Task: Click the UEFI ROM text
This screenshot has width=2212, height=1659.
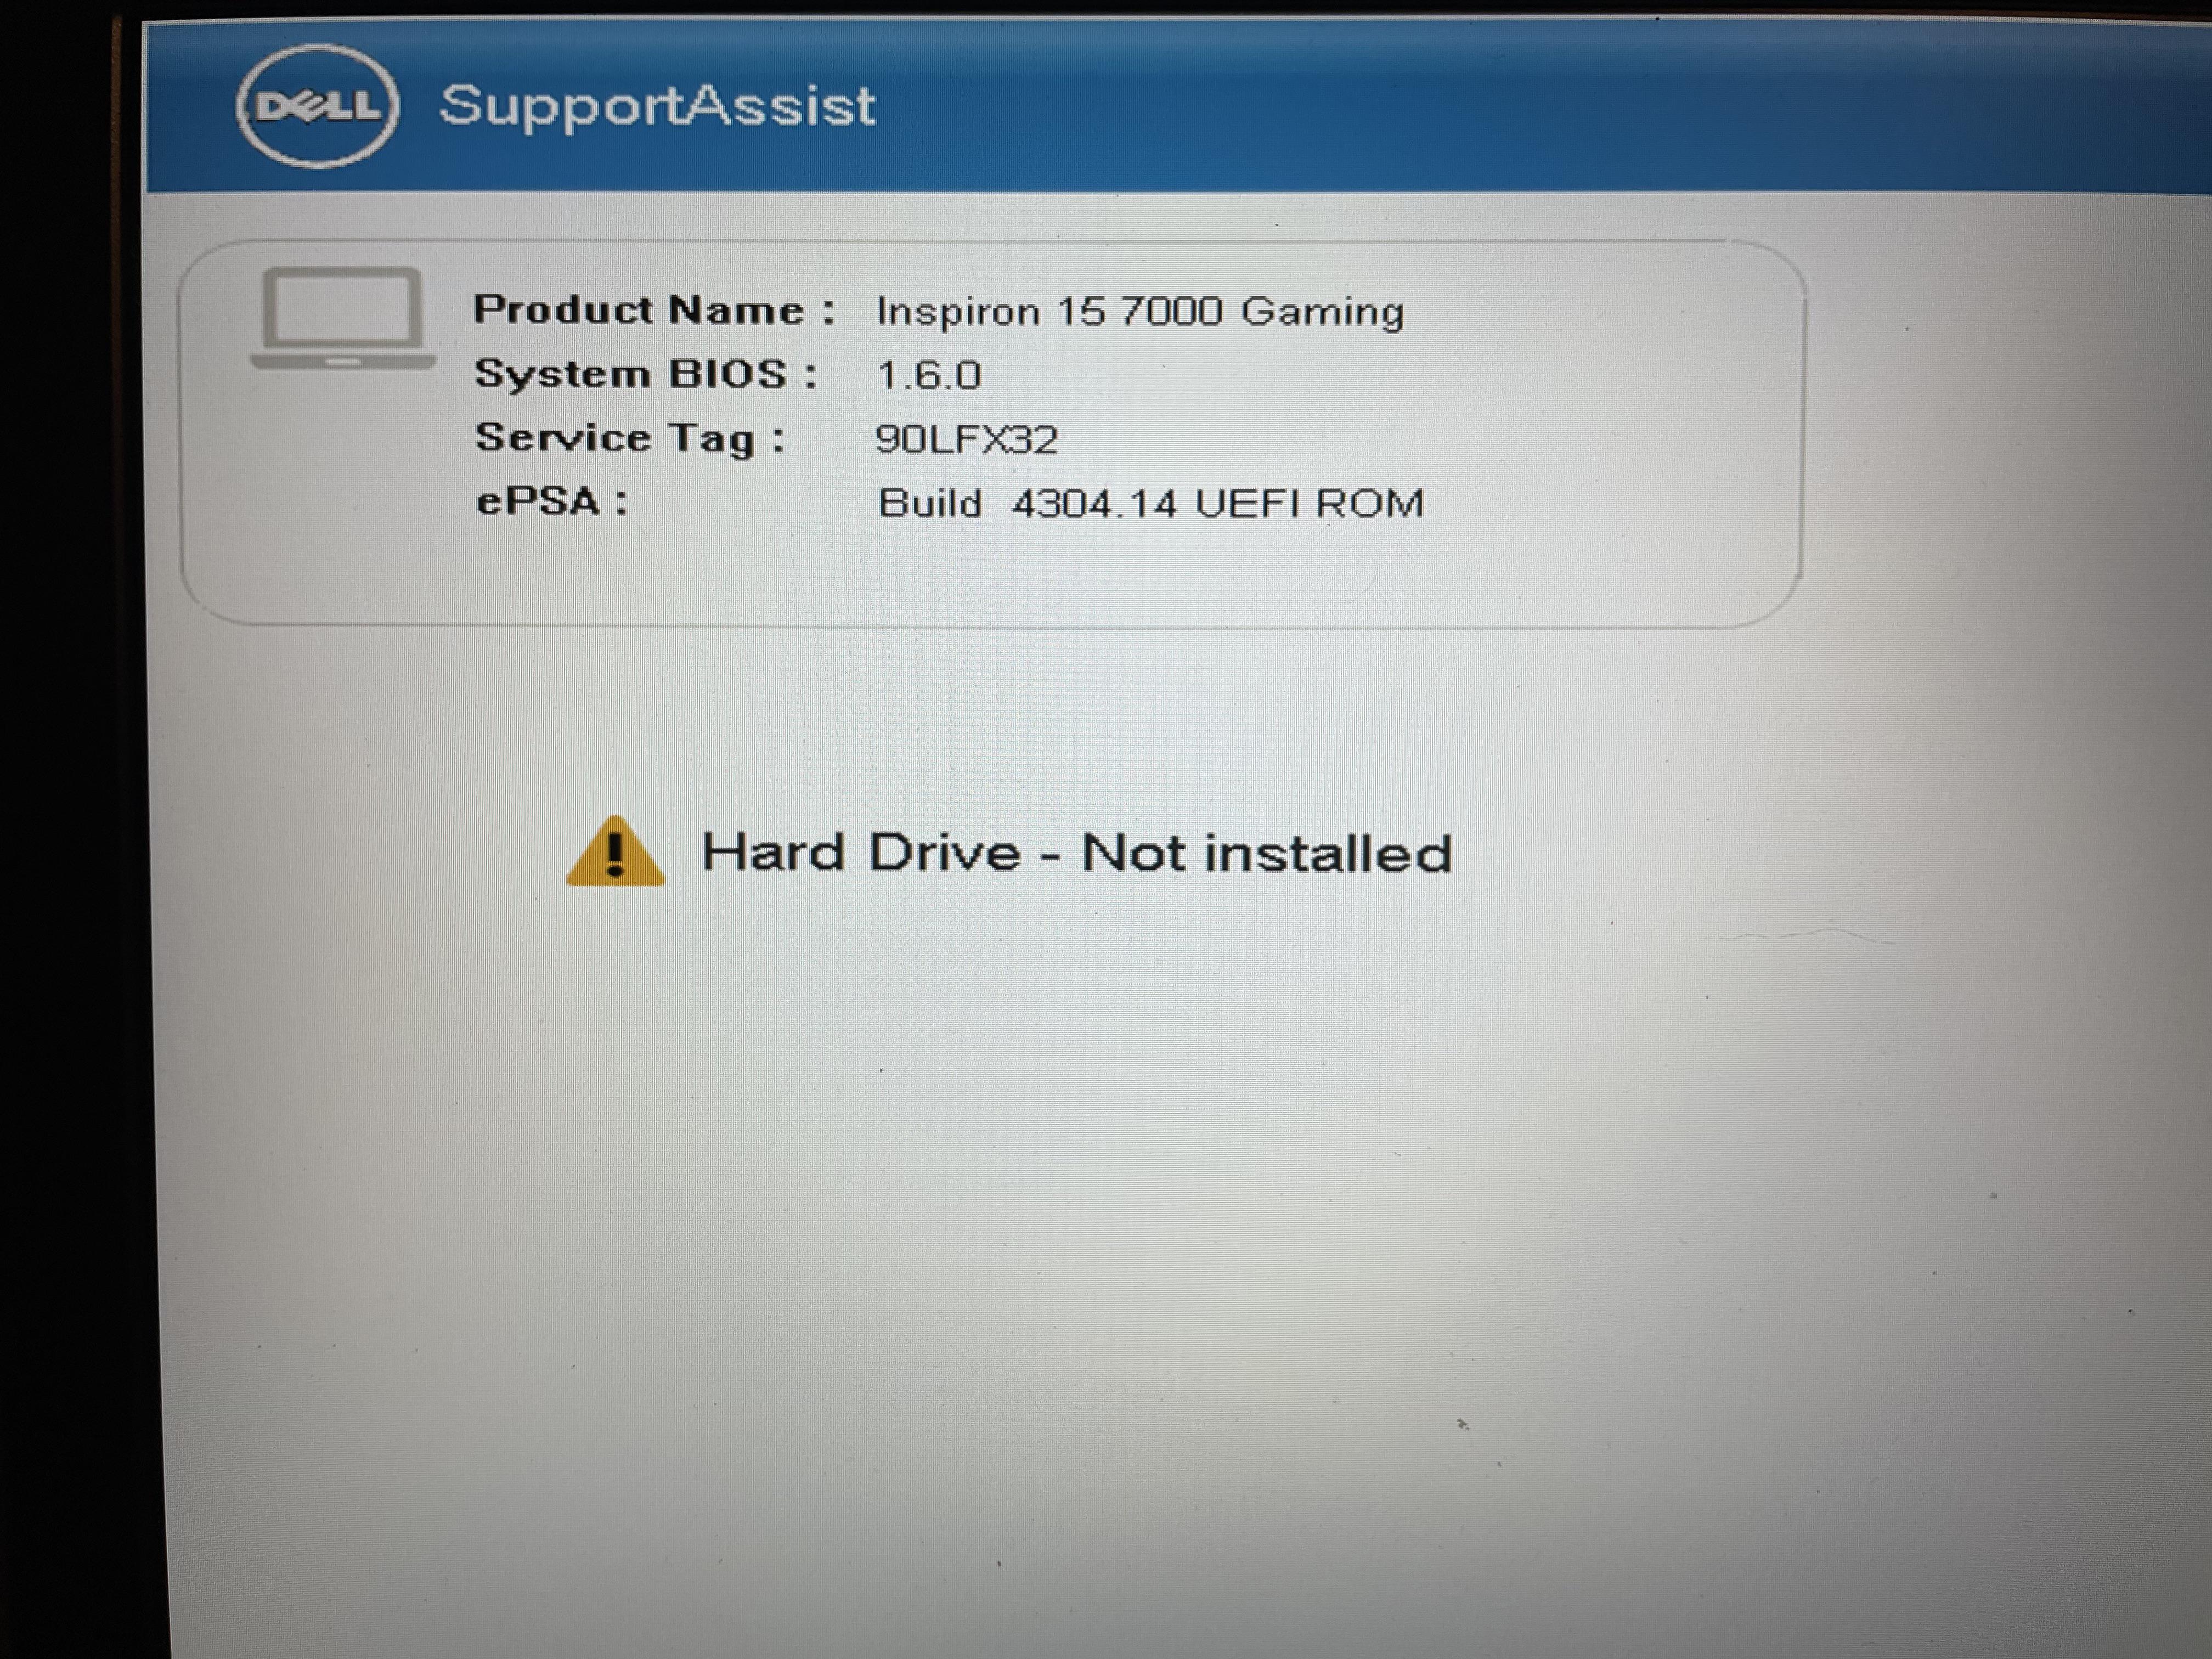Action: point(1310,503)
